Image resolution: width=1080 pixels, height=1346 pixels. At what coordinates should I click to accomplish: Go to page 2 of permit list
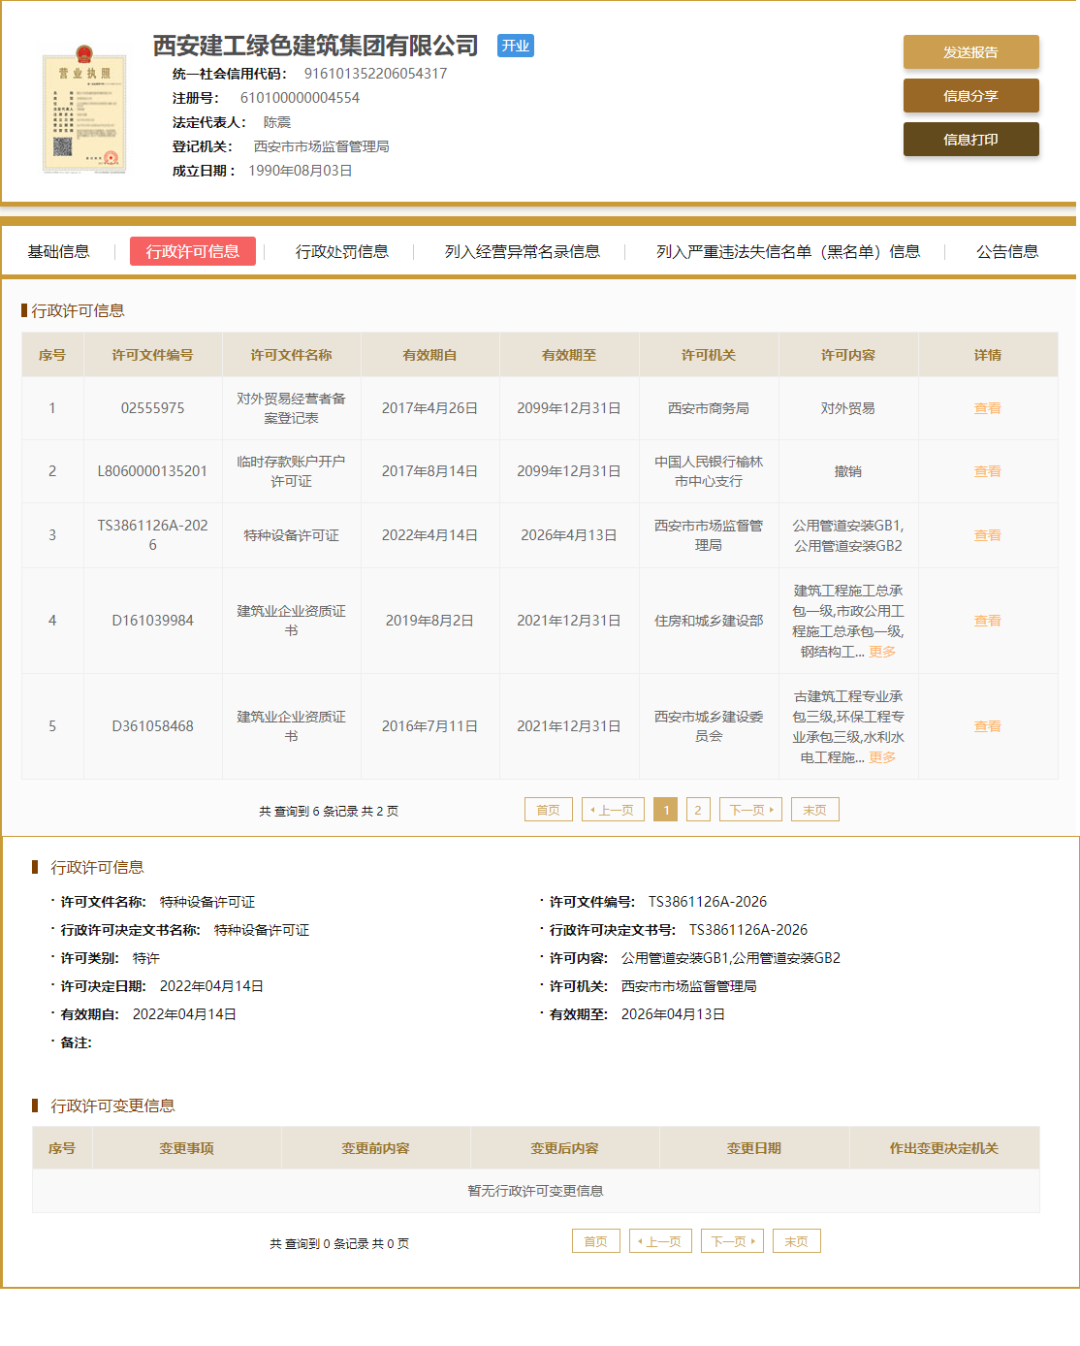point(698,810)
